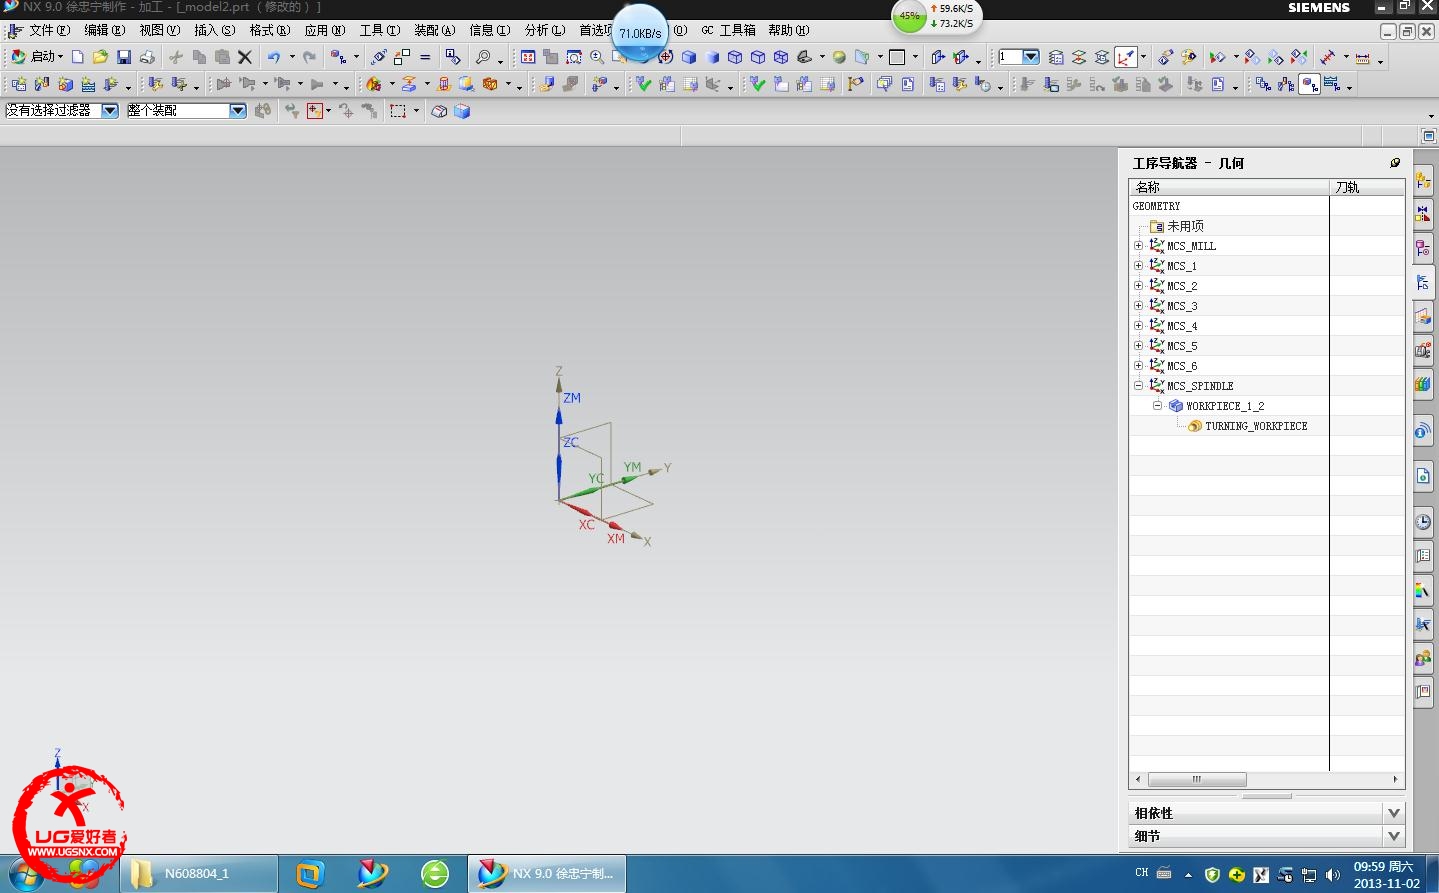Image resolution: width=1439 pixels, height=893 pixels.
Task: Click the volume icon in system tray
Action: pos(1333,875)
